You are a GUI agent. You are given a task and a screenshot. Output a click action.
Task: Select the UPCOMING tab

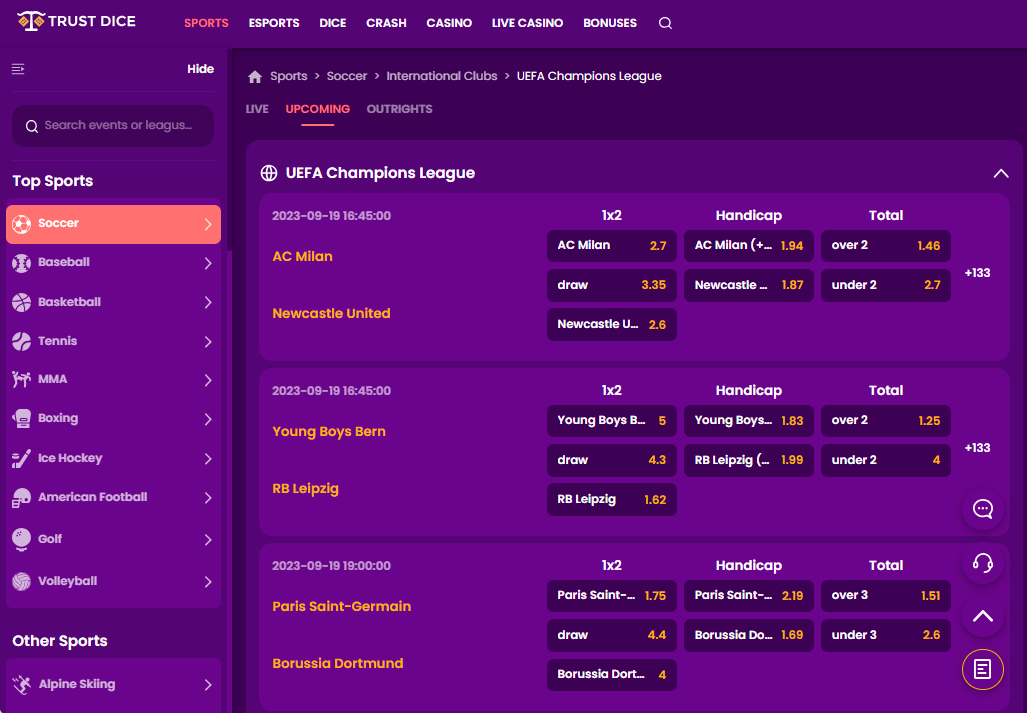318,109
